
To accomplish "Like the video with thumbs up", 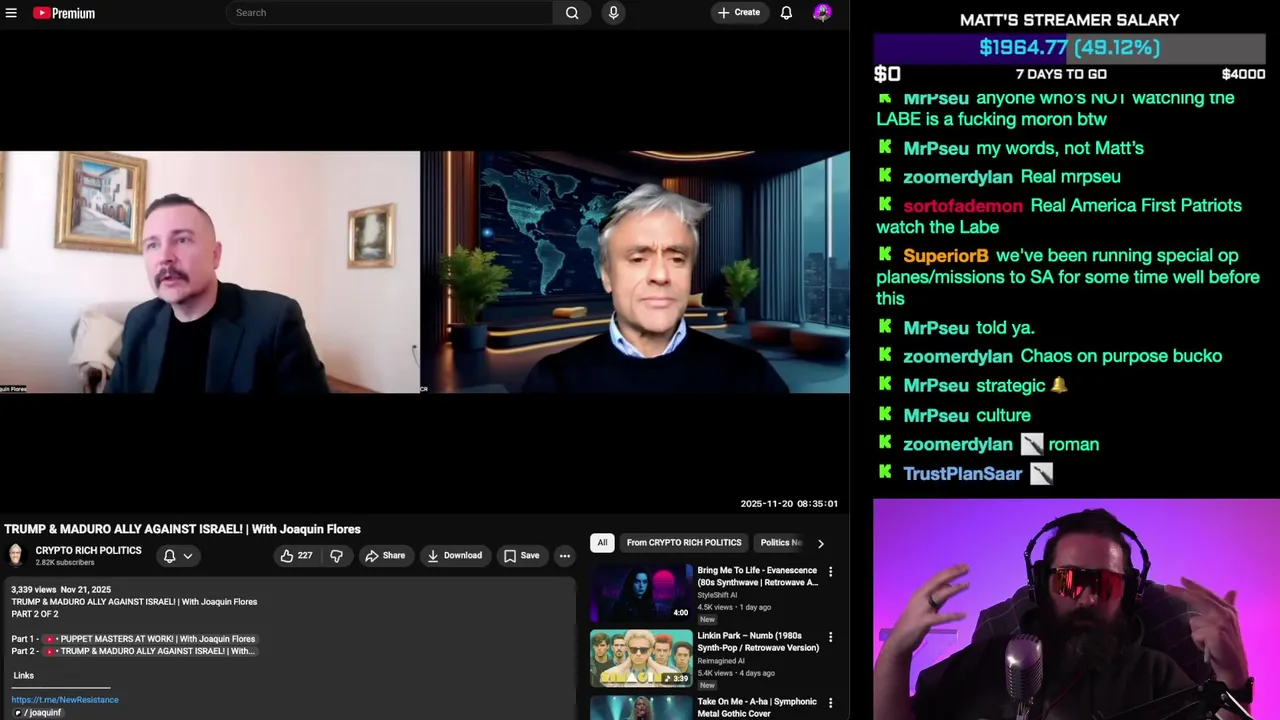I will 296,556.
